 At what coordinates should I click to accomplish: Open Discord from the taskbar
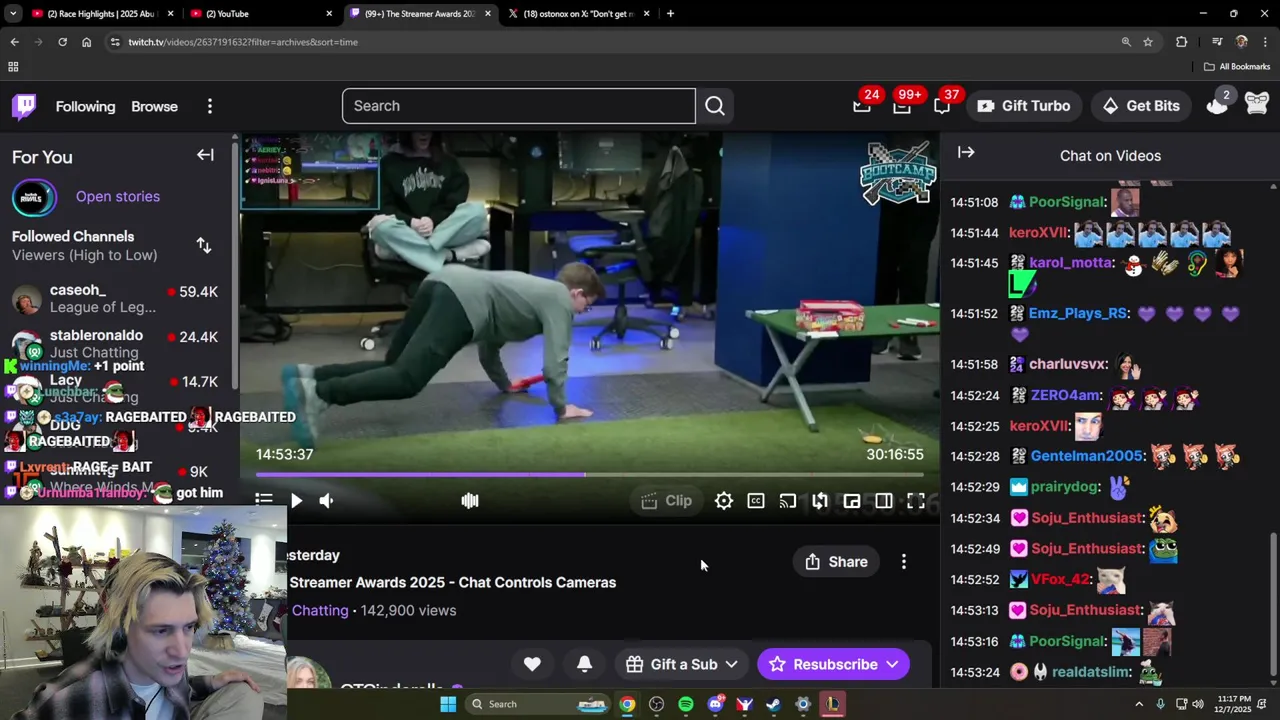(x=715, y=704)
